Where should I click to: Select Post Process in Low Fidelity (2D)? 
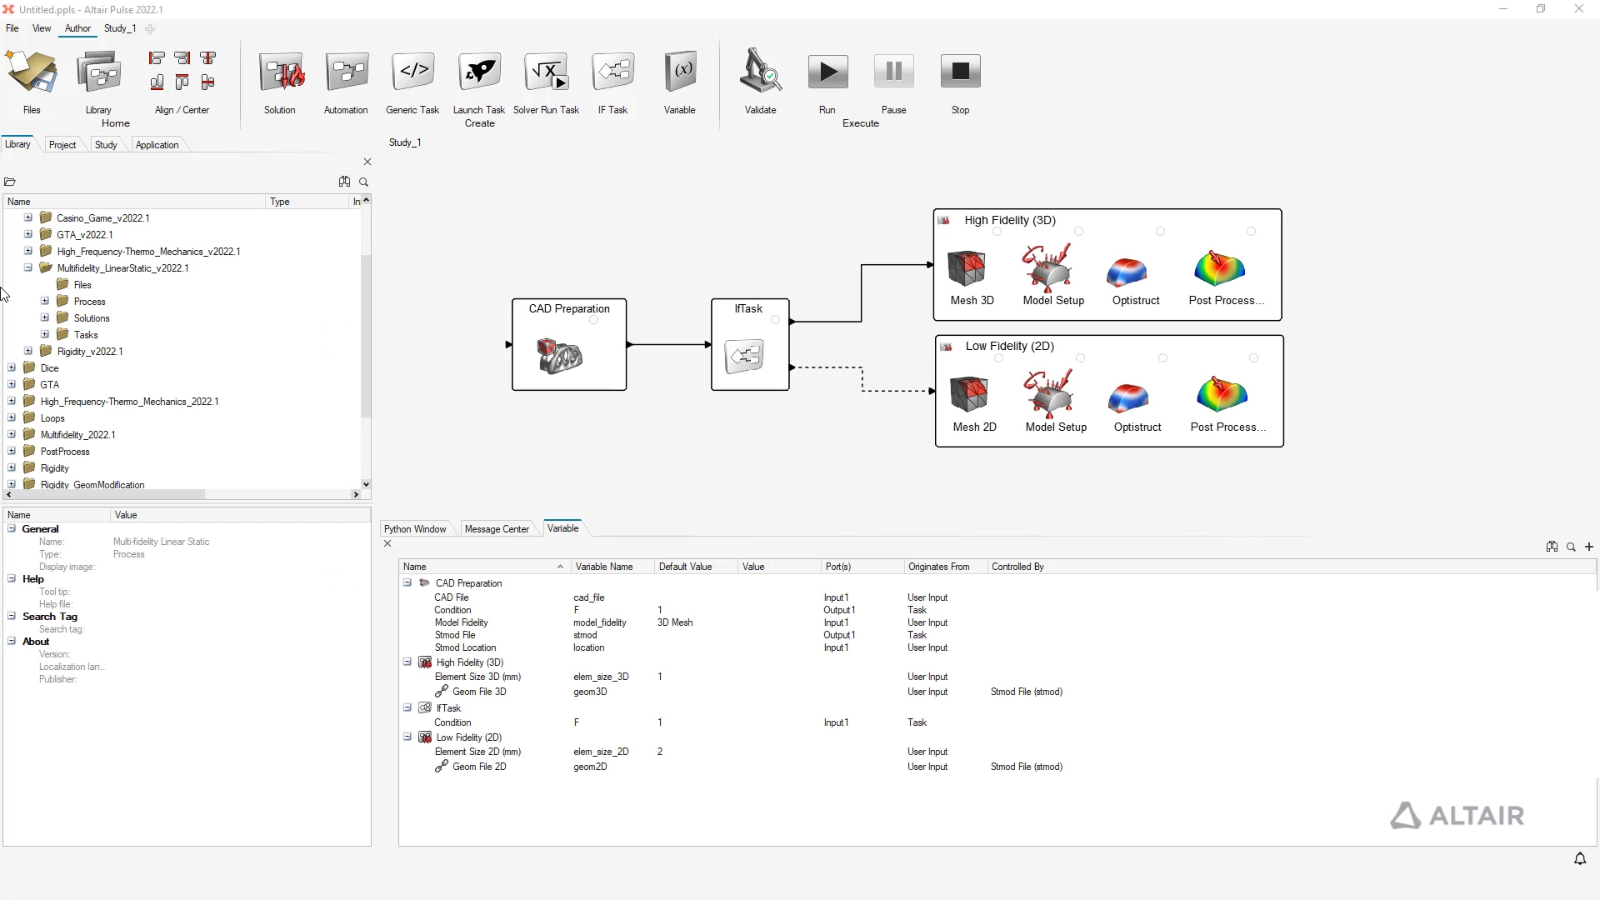(x=1227, y=404)
